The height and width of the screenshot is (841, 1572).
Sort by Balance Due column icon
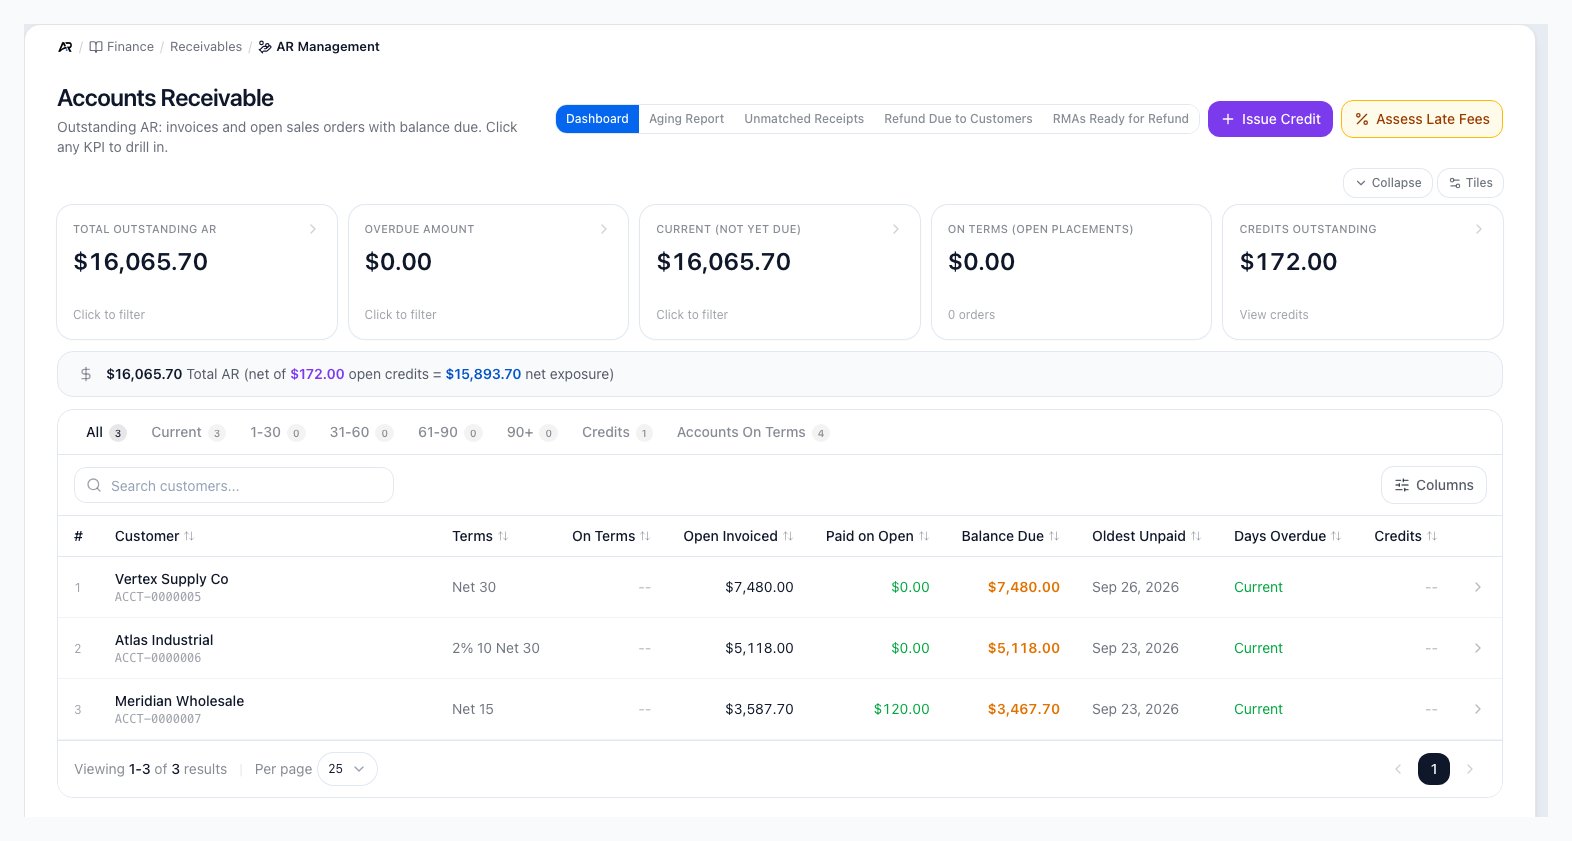(1054, 537)
